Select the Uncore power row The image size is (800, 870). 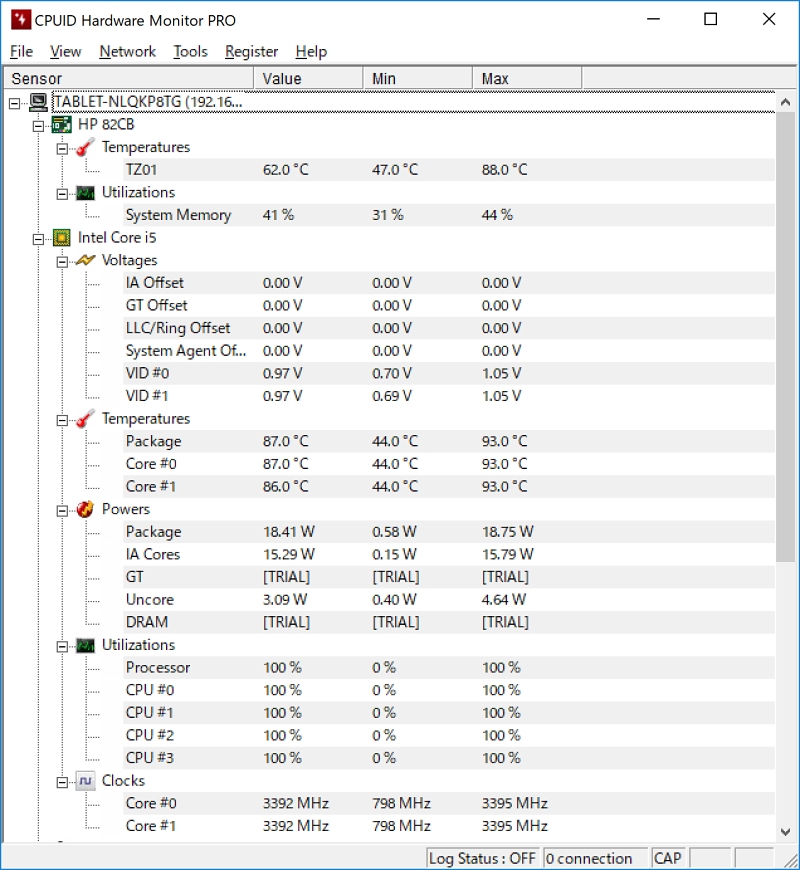(x=449, y=600)
